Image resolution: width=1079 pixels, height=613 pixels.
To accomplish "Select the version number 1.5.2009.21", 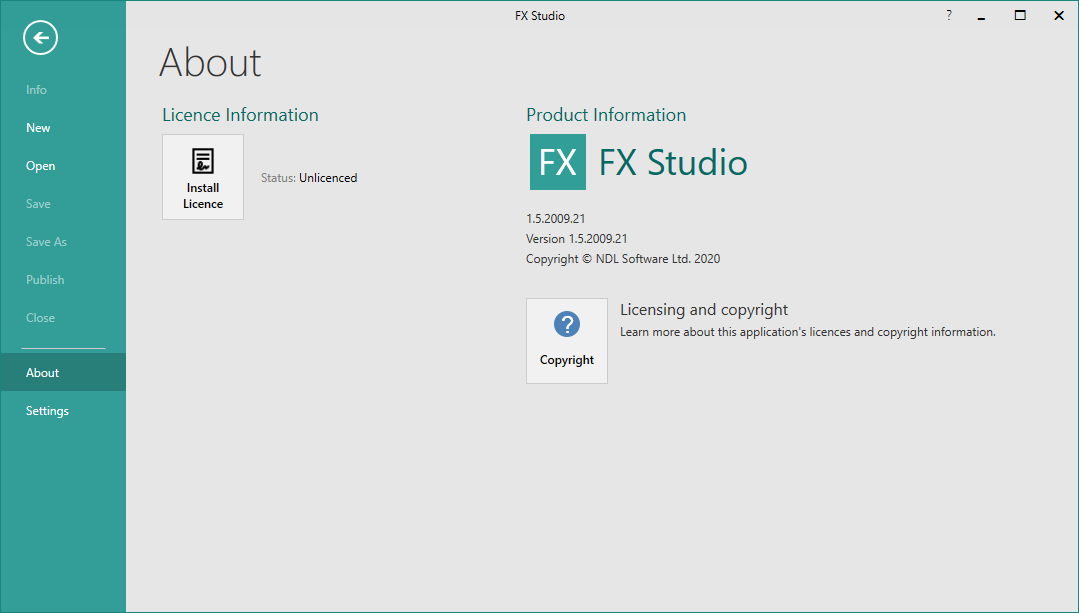I will (556, 218).
